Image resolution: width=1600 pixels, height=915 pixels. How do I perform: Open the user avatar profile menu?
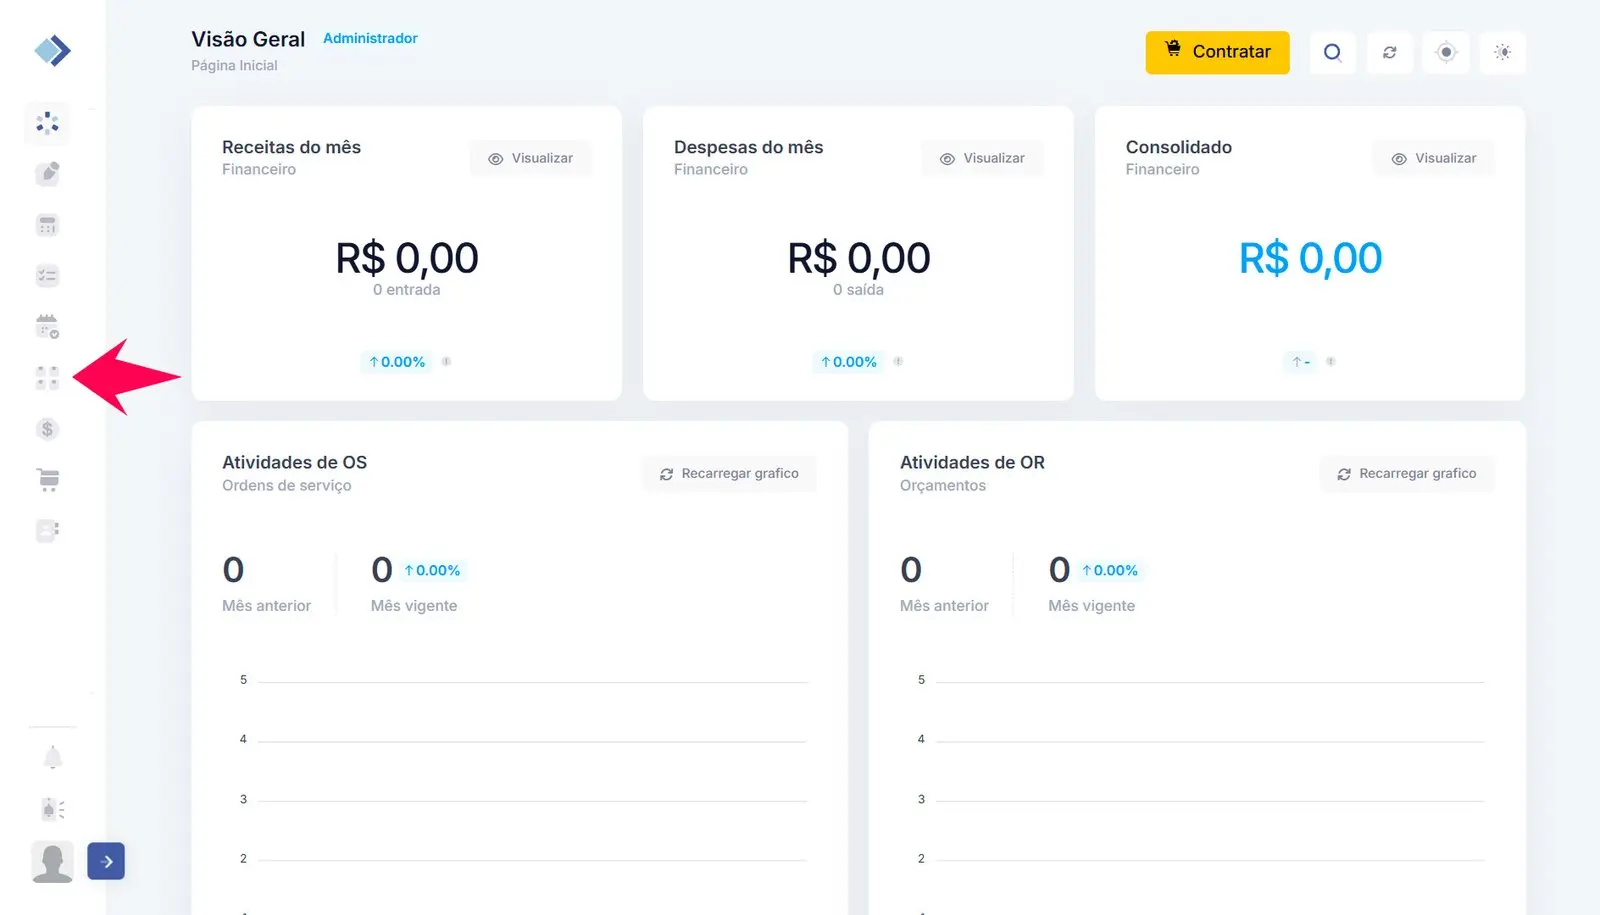click(53, 861)
